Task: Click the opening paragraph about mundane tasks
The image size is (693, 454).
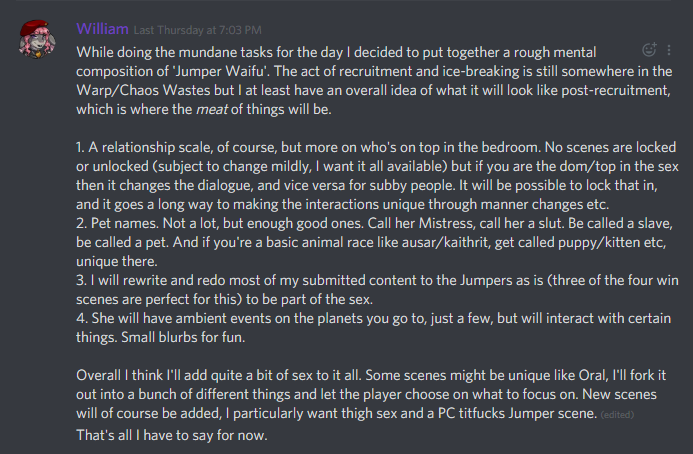Action: (374, 80)
